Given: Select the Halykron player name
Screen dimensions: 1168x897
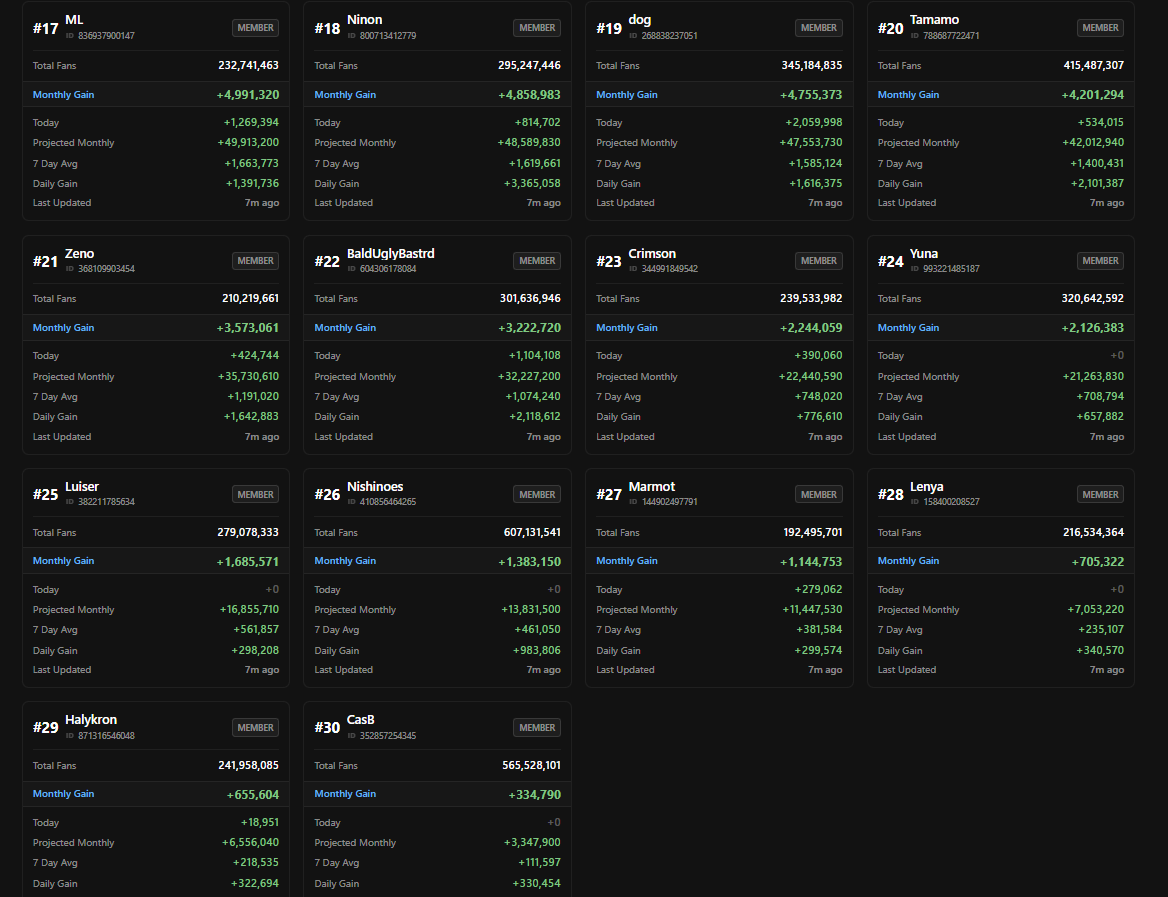Looking at the screenshot, I should point(91,720).
